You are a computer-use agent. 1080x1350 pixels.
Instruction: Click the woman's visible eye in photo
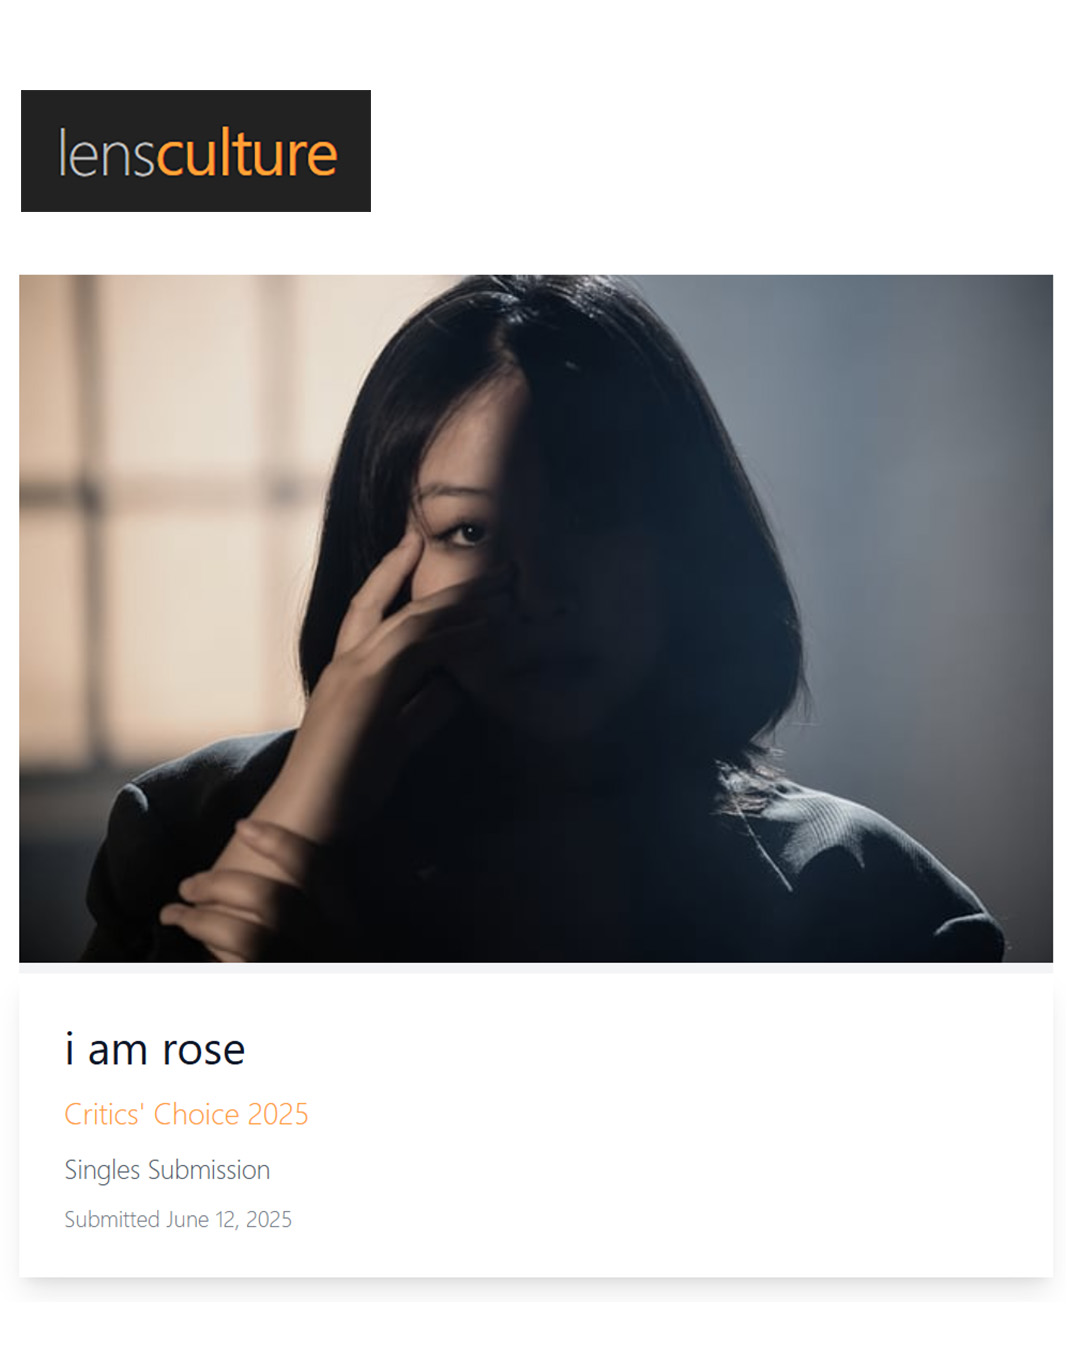pos(465,532)
